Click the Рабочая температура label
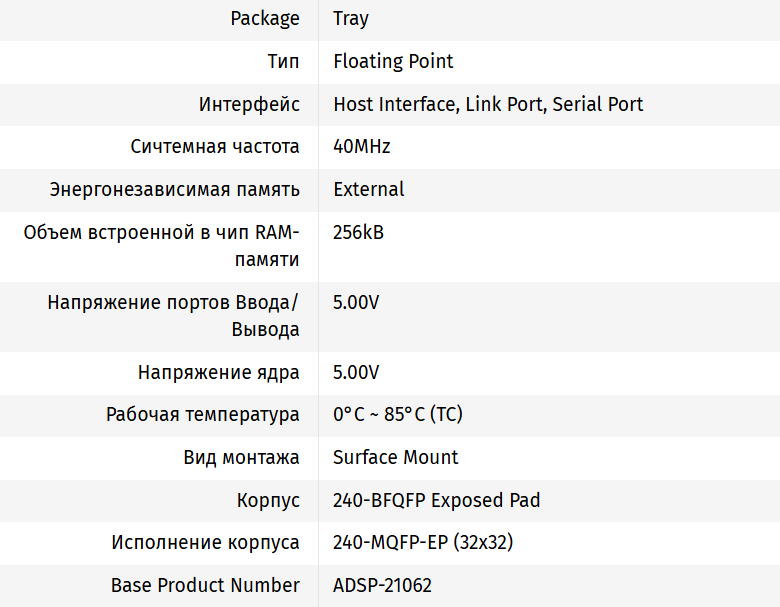The image size is (780, 607). click(x=202, y=414)
